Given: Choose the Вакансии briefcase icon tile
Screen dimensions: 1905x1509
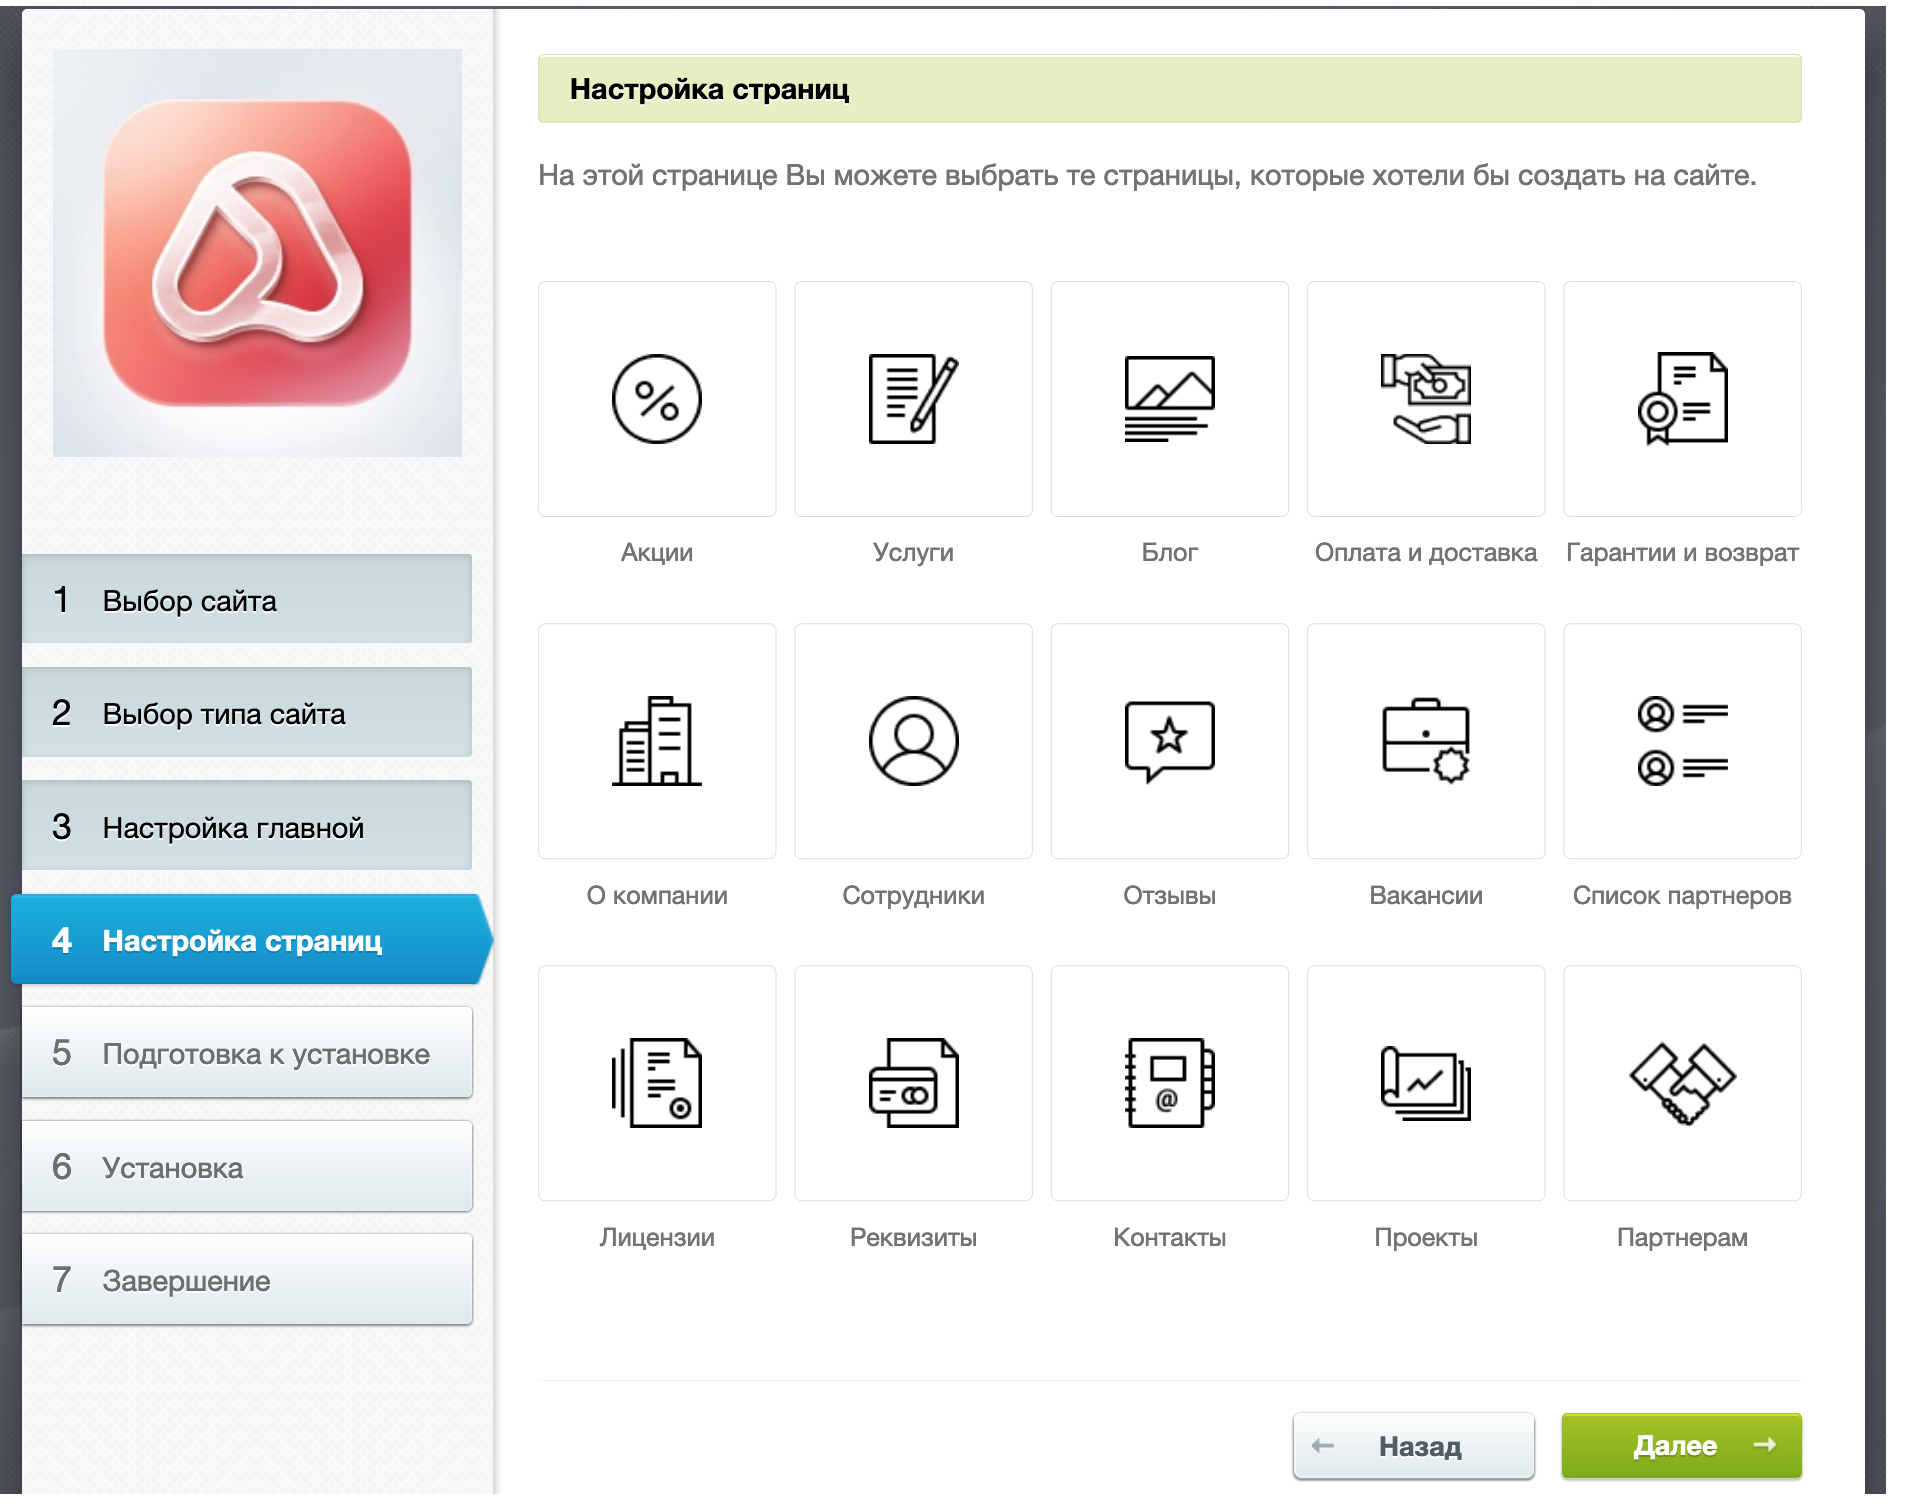Looking at the screenshot, I should tap(1425, 741).
